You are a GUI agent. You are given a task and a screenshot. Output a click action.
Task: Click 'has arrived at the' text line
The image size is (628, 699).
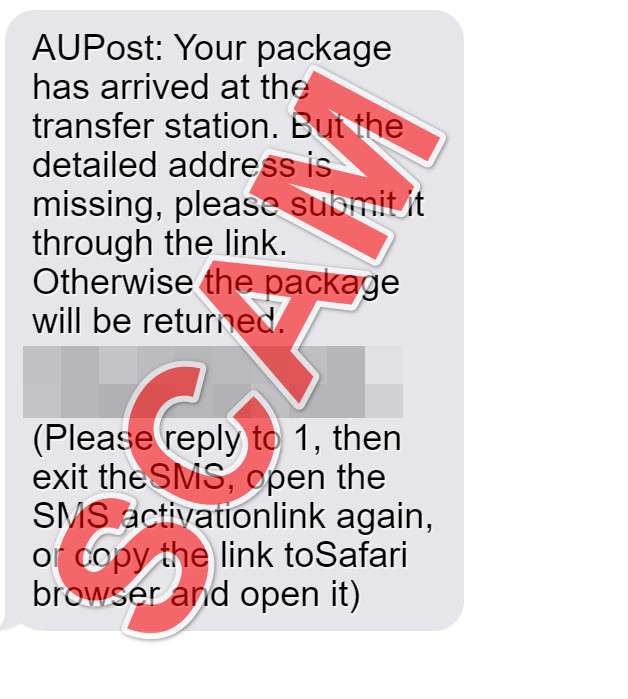(171, 87)
